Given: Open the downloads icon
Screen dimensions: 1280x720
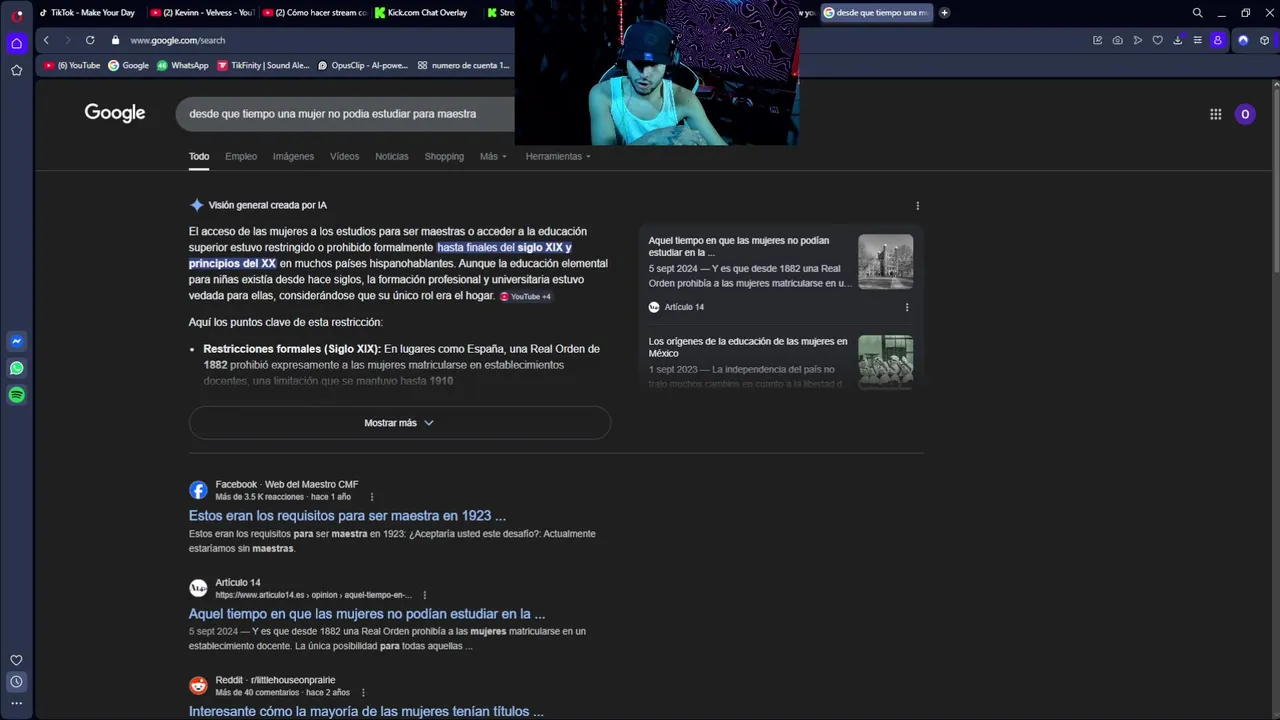Looking at the screenshot, I should point(1177,40).
